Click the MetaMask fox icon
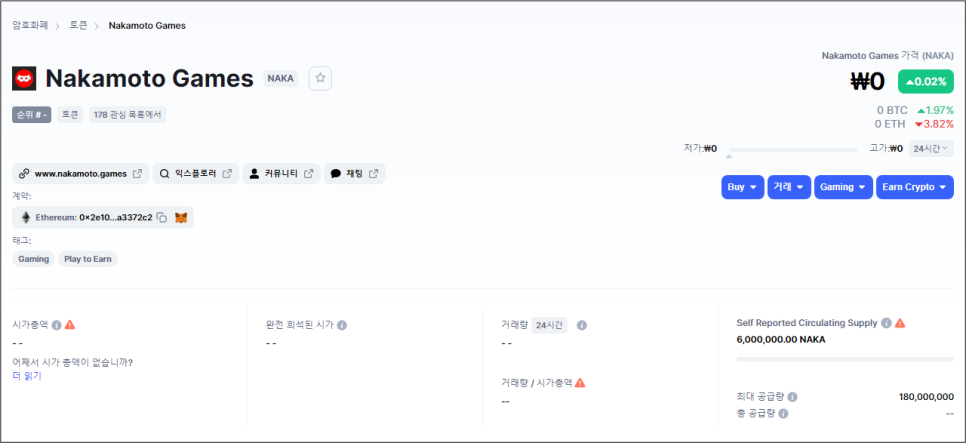 pyautogui.click(x=181, y=217)
